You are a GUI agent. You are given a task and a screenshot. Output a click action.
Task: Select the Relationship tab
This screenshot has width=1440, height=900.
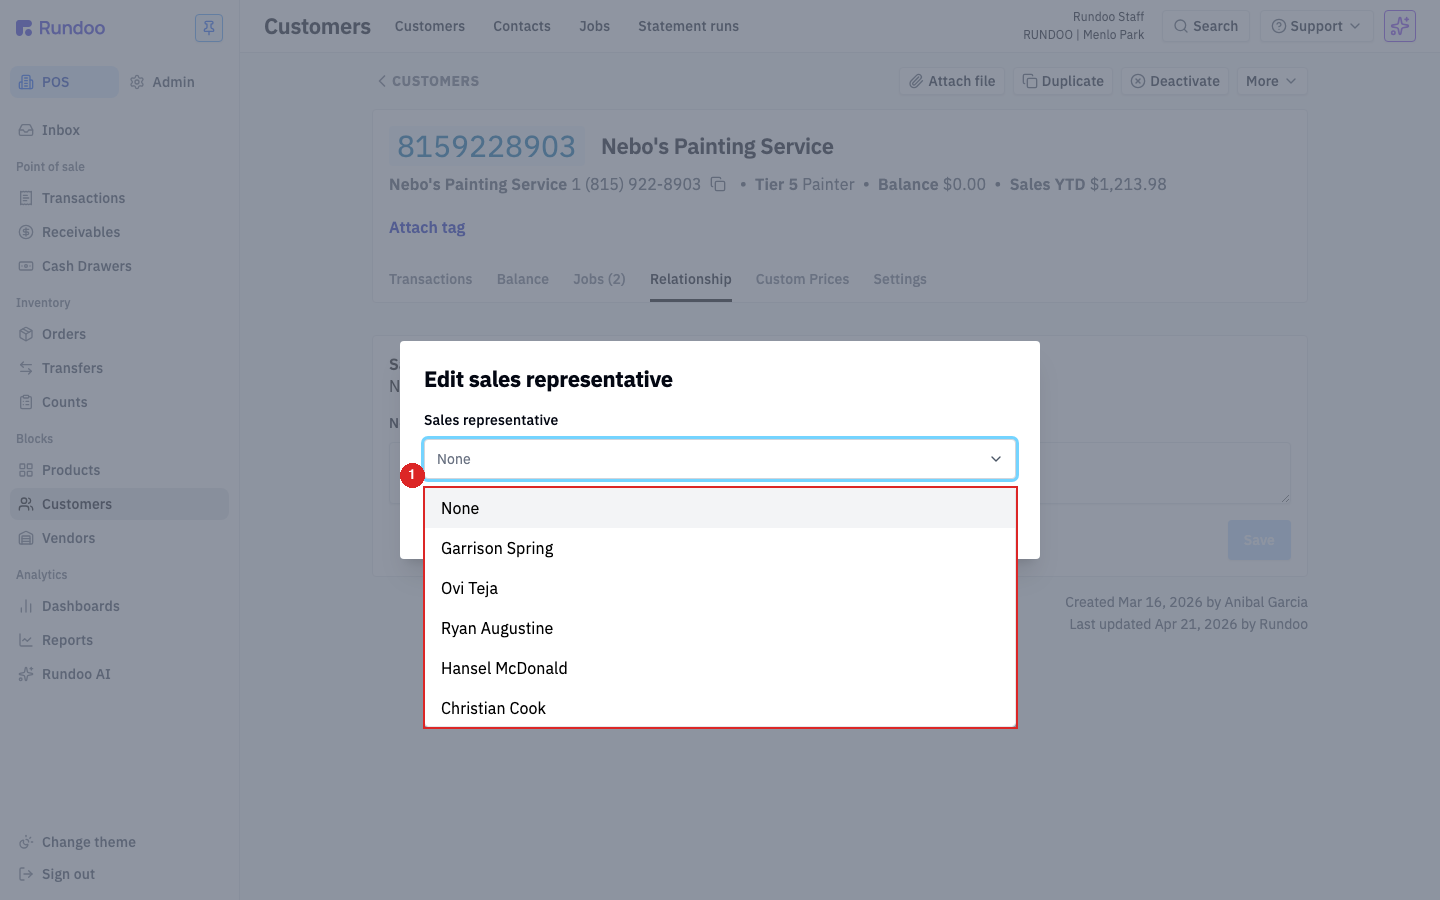(x=691, y=279)
